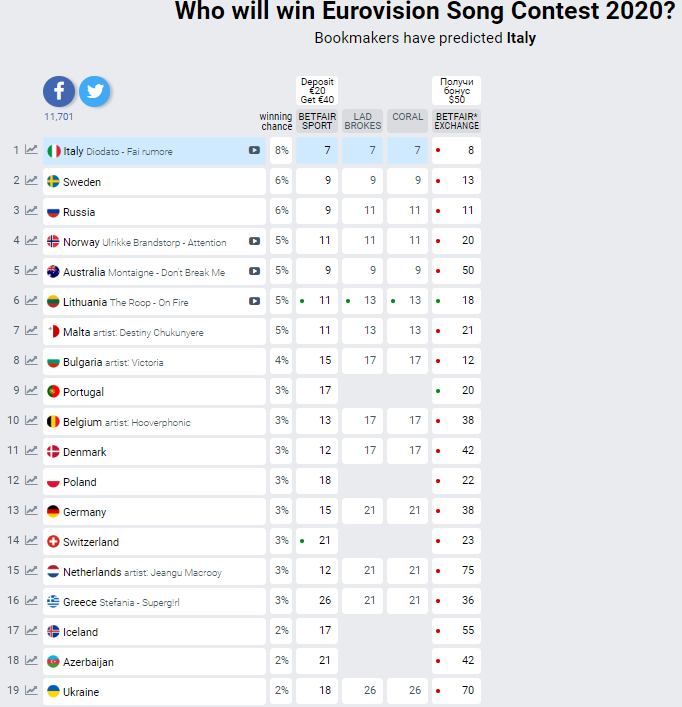This screenshot has height=707, width=682.
Task: Open the odds chart icon for Greece
Action: (x=31, y=600)
